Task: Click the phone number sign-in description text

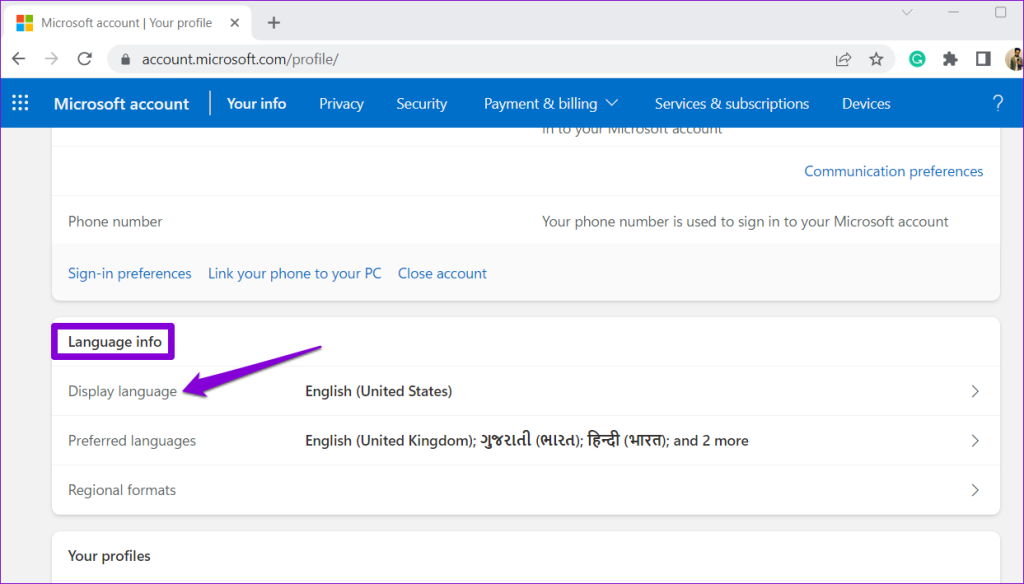Action: [744, 221]
